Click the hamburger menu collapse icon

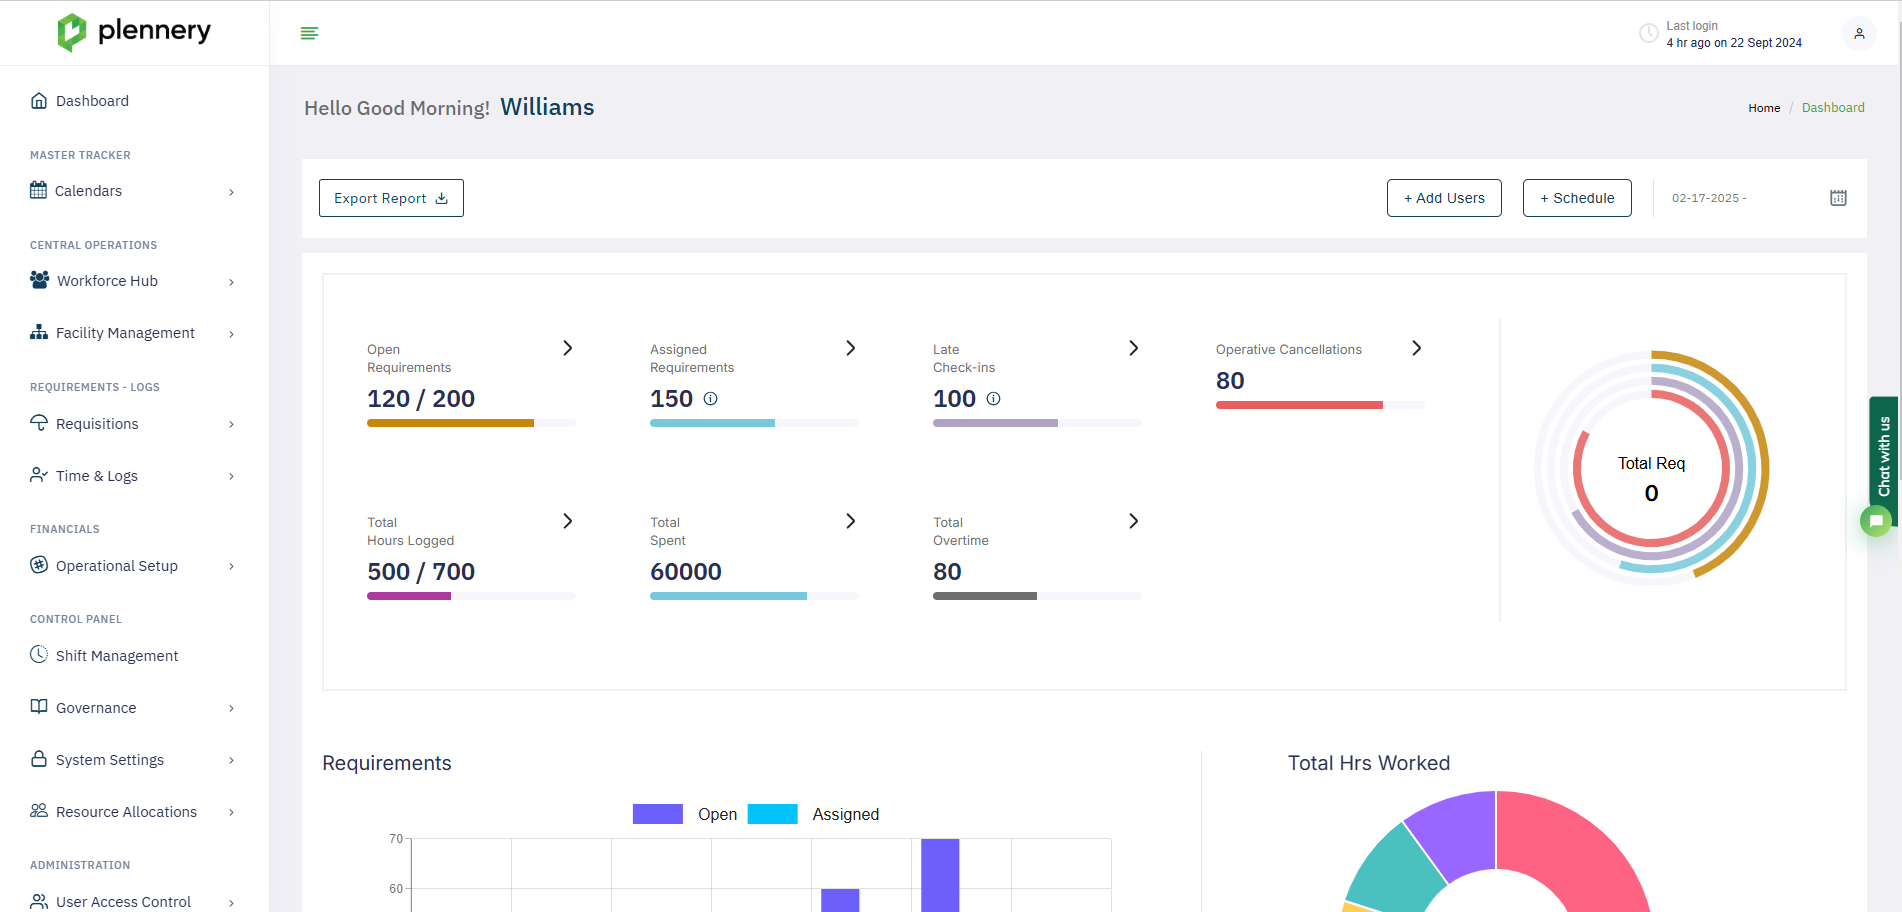pos(309,34)
